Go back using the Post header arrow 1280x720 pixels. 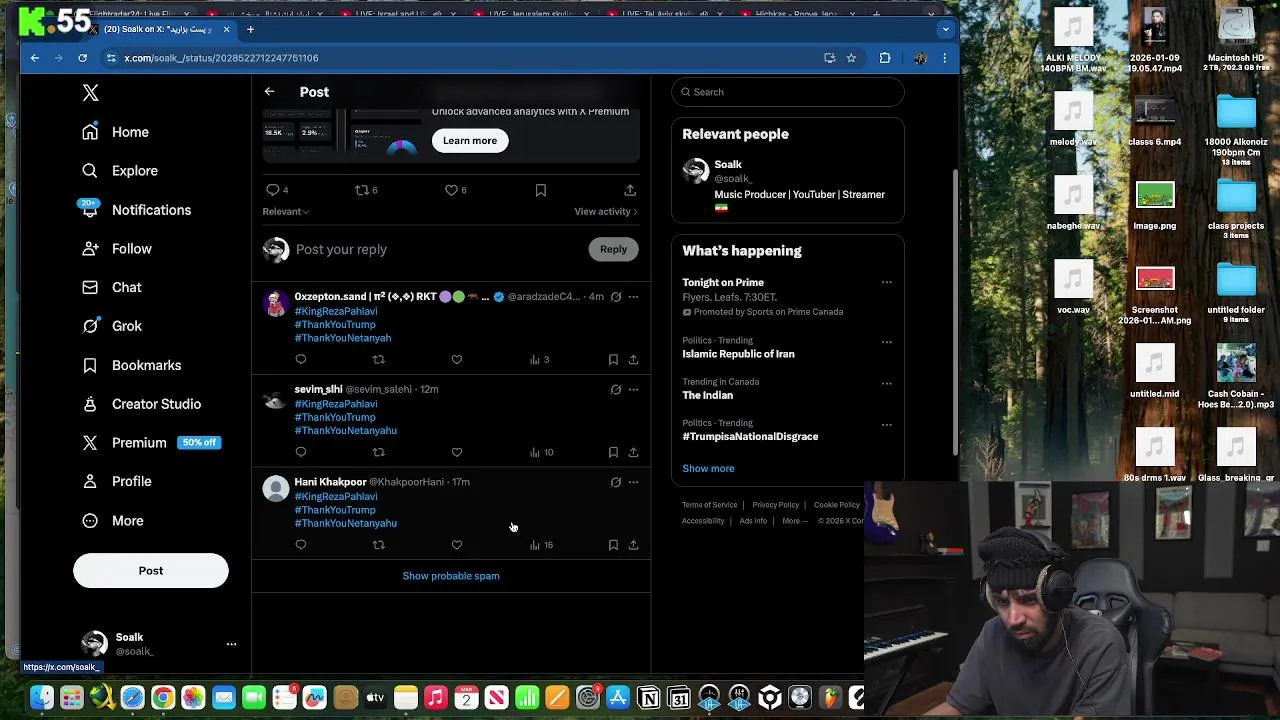click(x=269, y=92)
